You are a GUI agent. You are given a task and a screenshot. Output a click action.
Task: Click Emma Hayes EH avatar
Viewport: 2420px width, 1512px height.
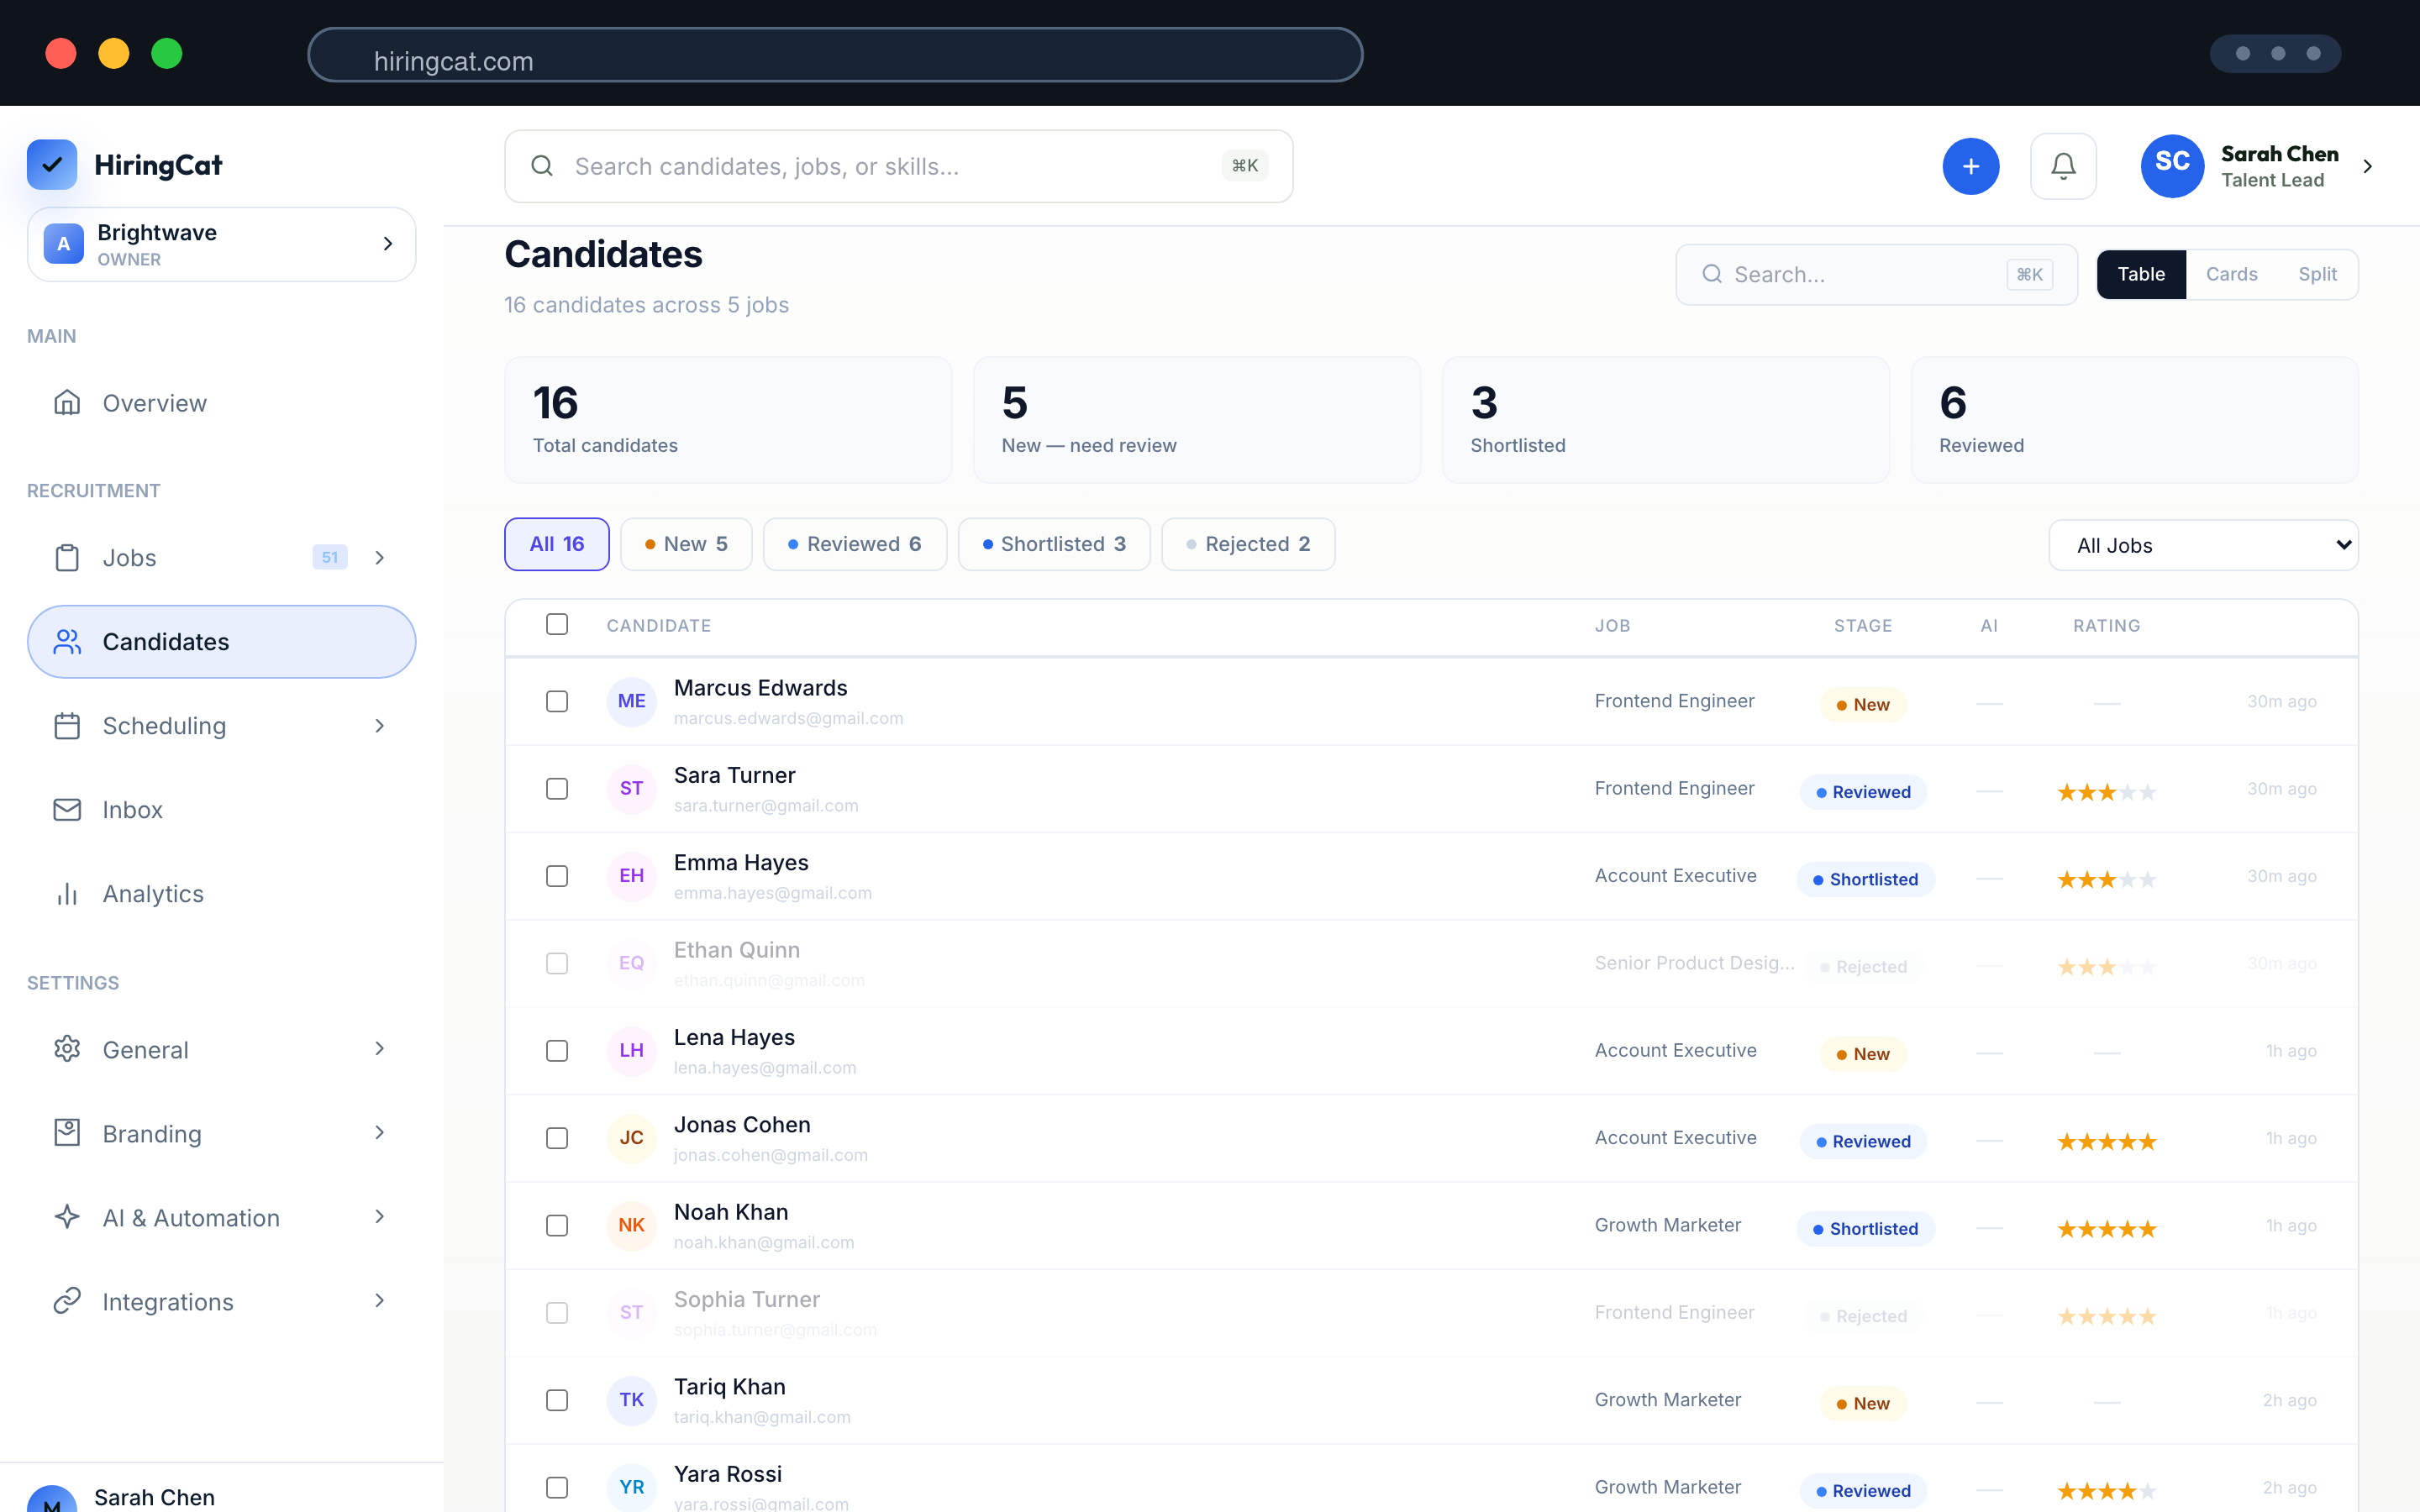pyautogui.click(x=632, y=876)
